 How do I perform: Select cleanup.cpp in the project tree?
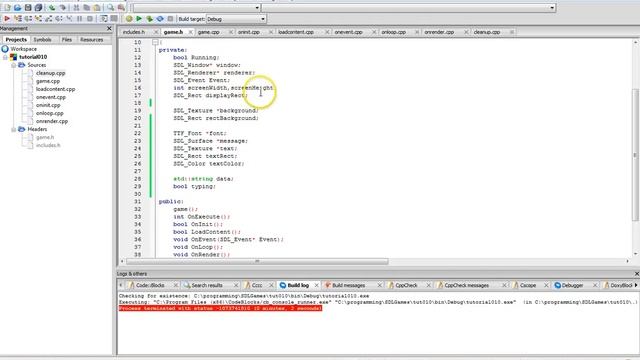pos(50,73)
